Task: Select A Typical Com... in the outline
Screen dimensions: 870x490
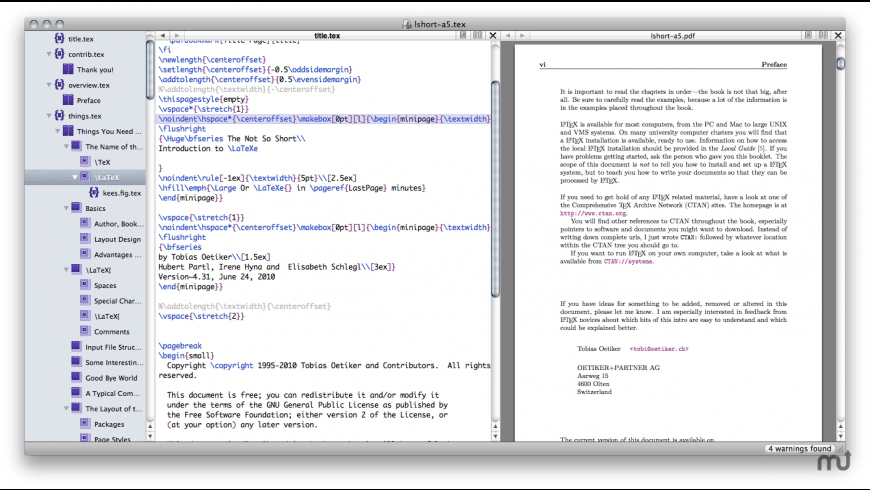Action: [113, 393]
